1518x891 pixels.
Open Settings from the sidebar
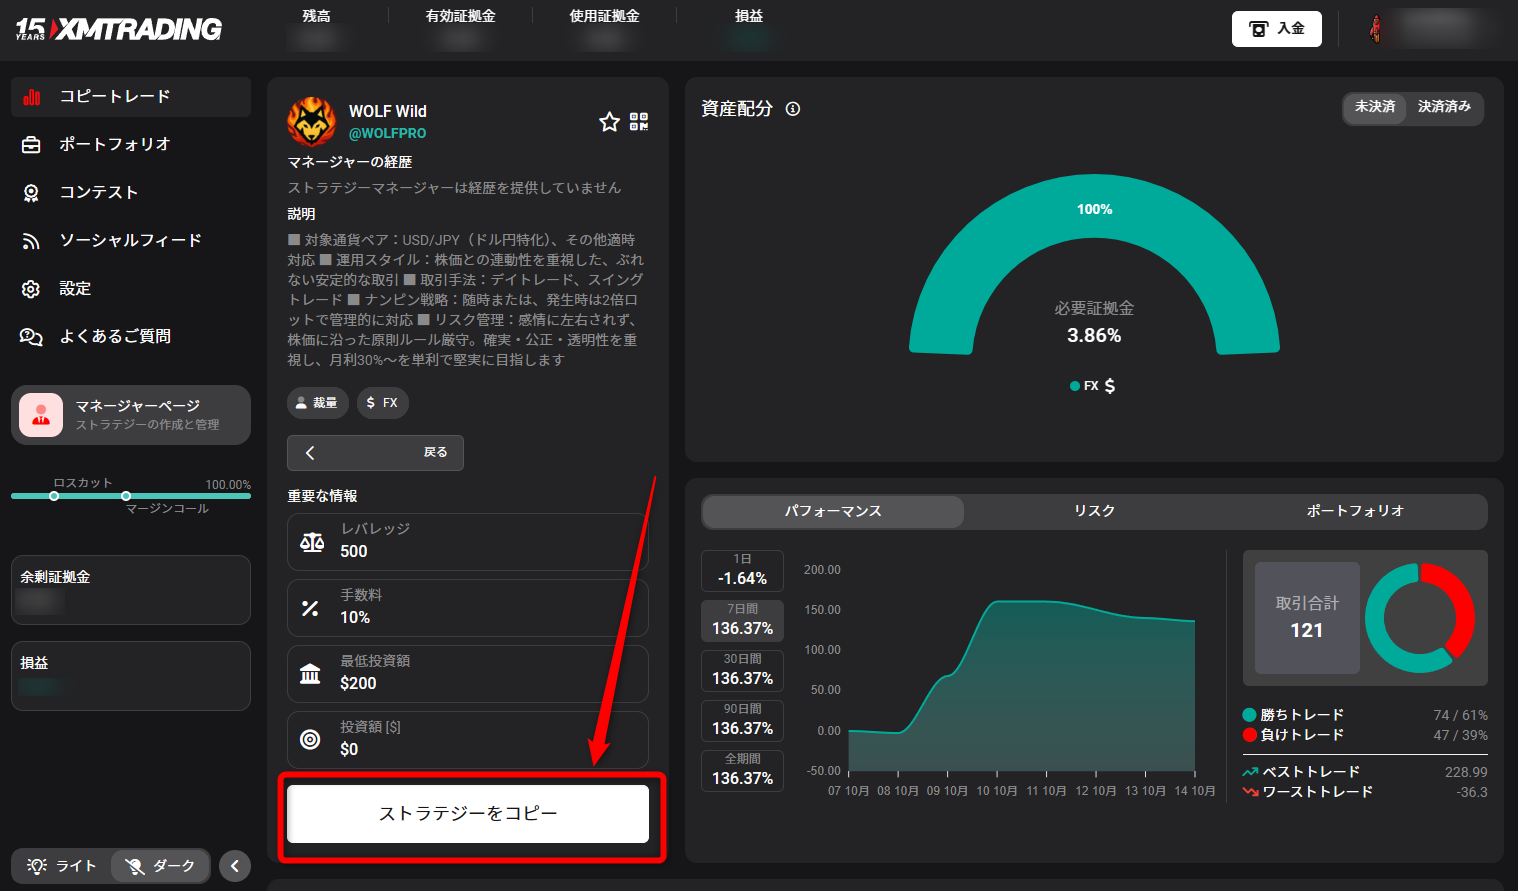(x=131, y=289)
